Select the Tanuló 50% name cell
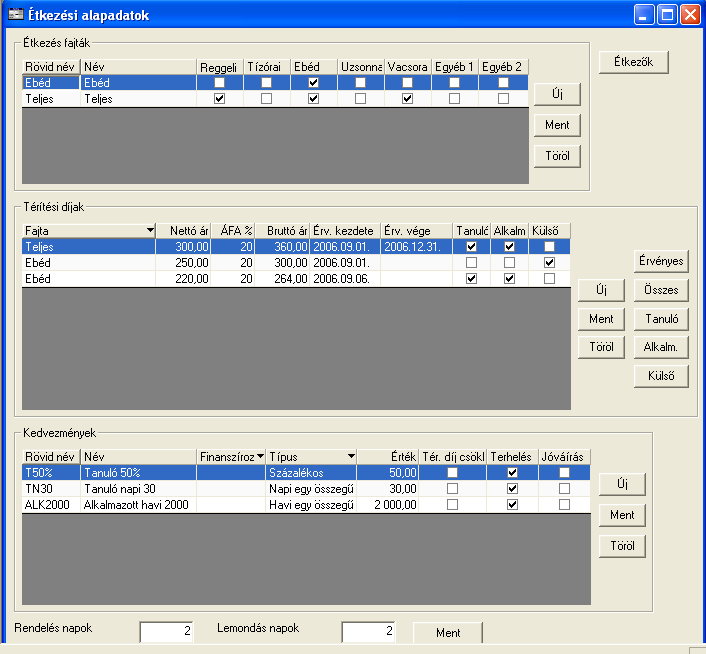This screenshot has height=654, width=706. pyautogui.click(x=139, y=473)
